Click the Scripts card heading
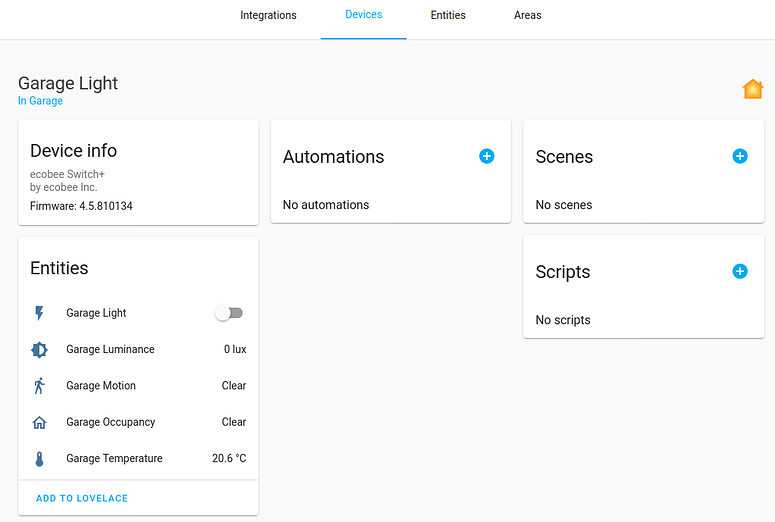Viewport: 775px width, 522px height. point(563,272)
